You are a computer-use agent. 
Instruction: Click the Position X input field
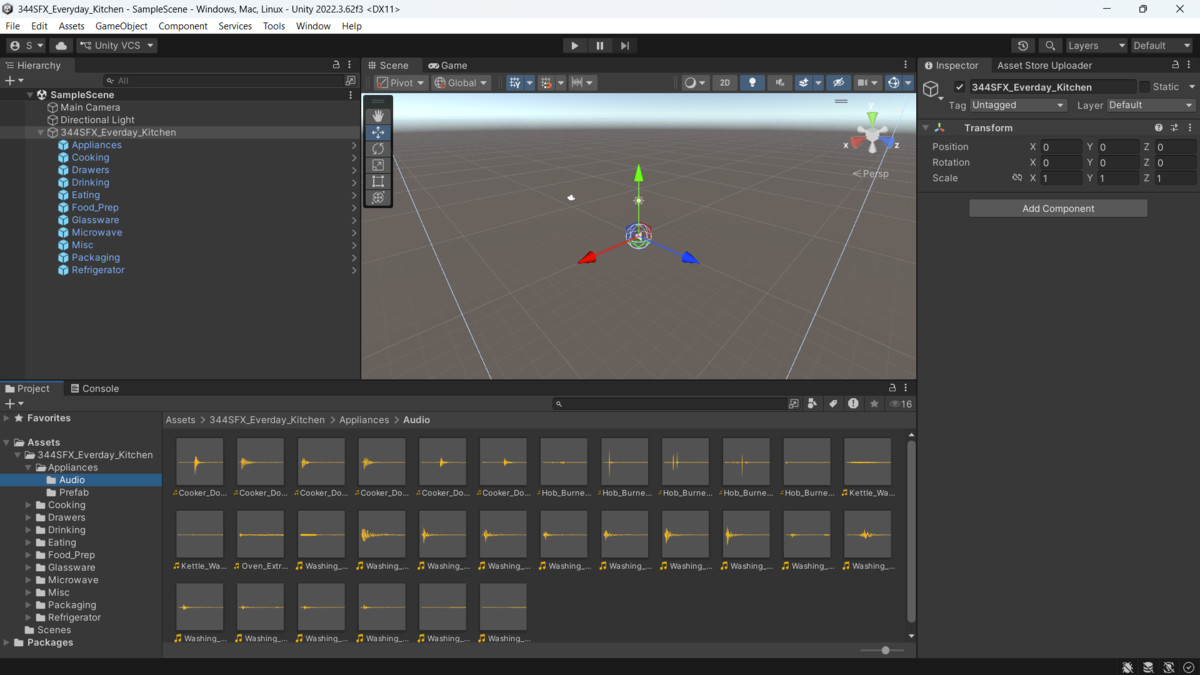tap(1061, 147)
